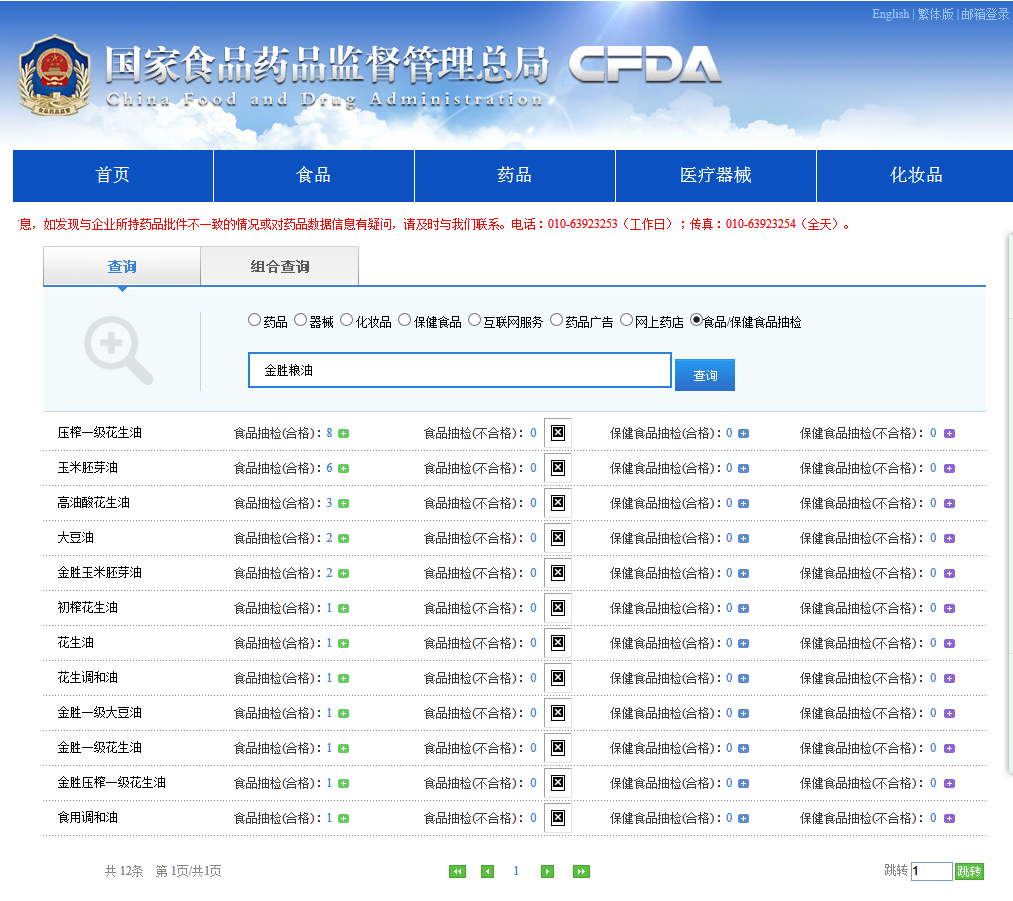Click the X box icon in 高油酸花生油 row
1013x901 pixels.
tap(558, 502)
